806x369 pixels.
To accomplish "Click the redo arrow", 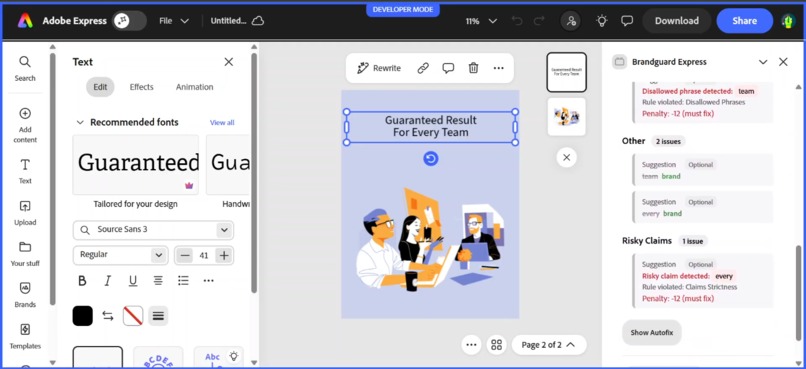I will point(539,21).
